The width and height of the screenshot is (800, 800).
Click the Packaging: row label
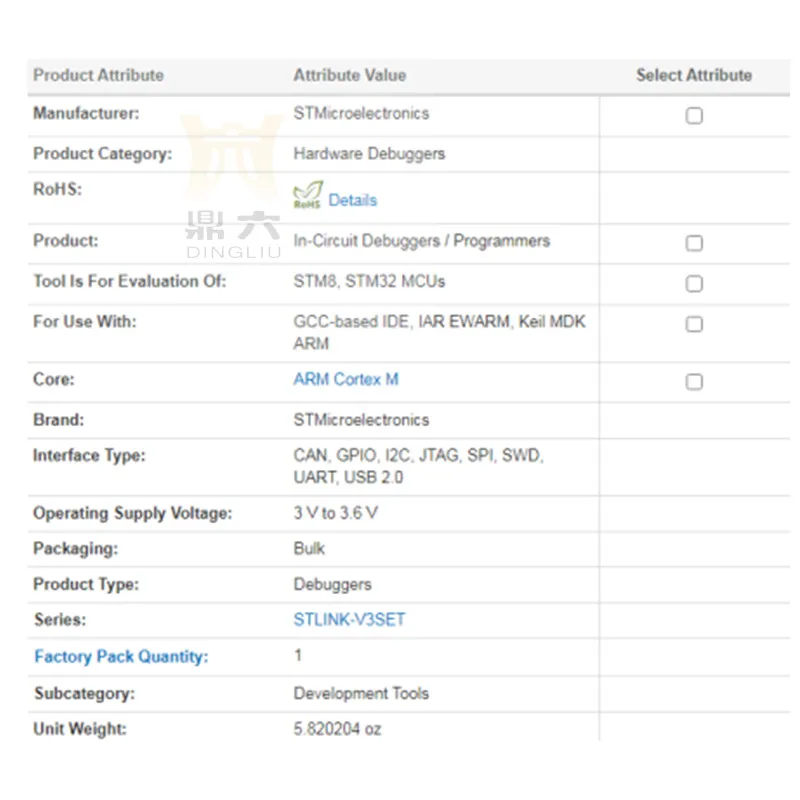pyautogui.click(x=76, y=548)
